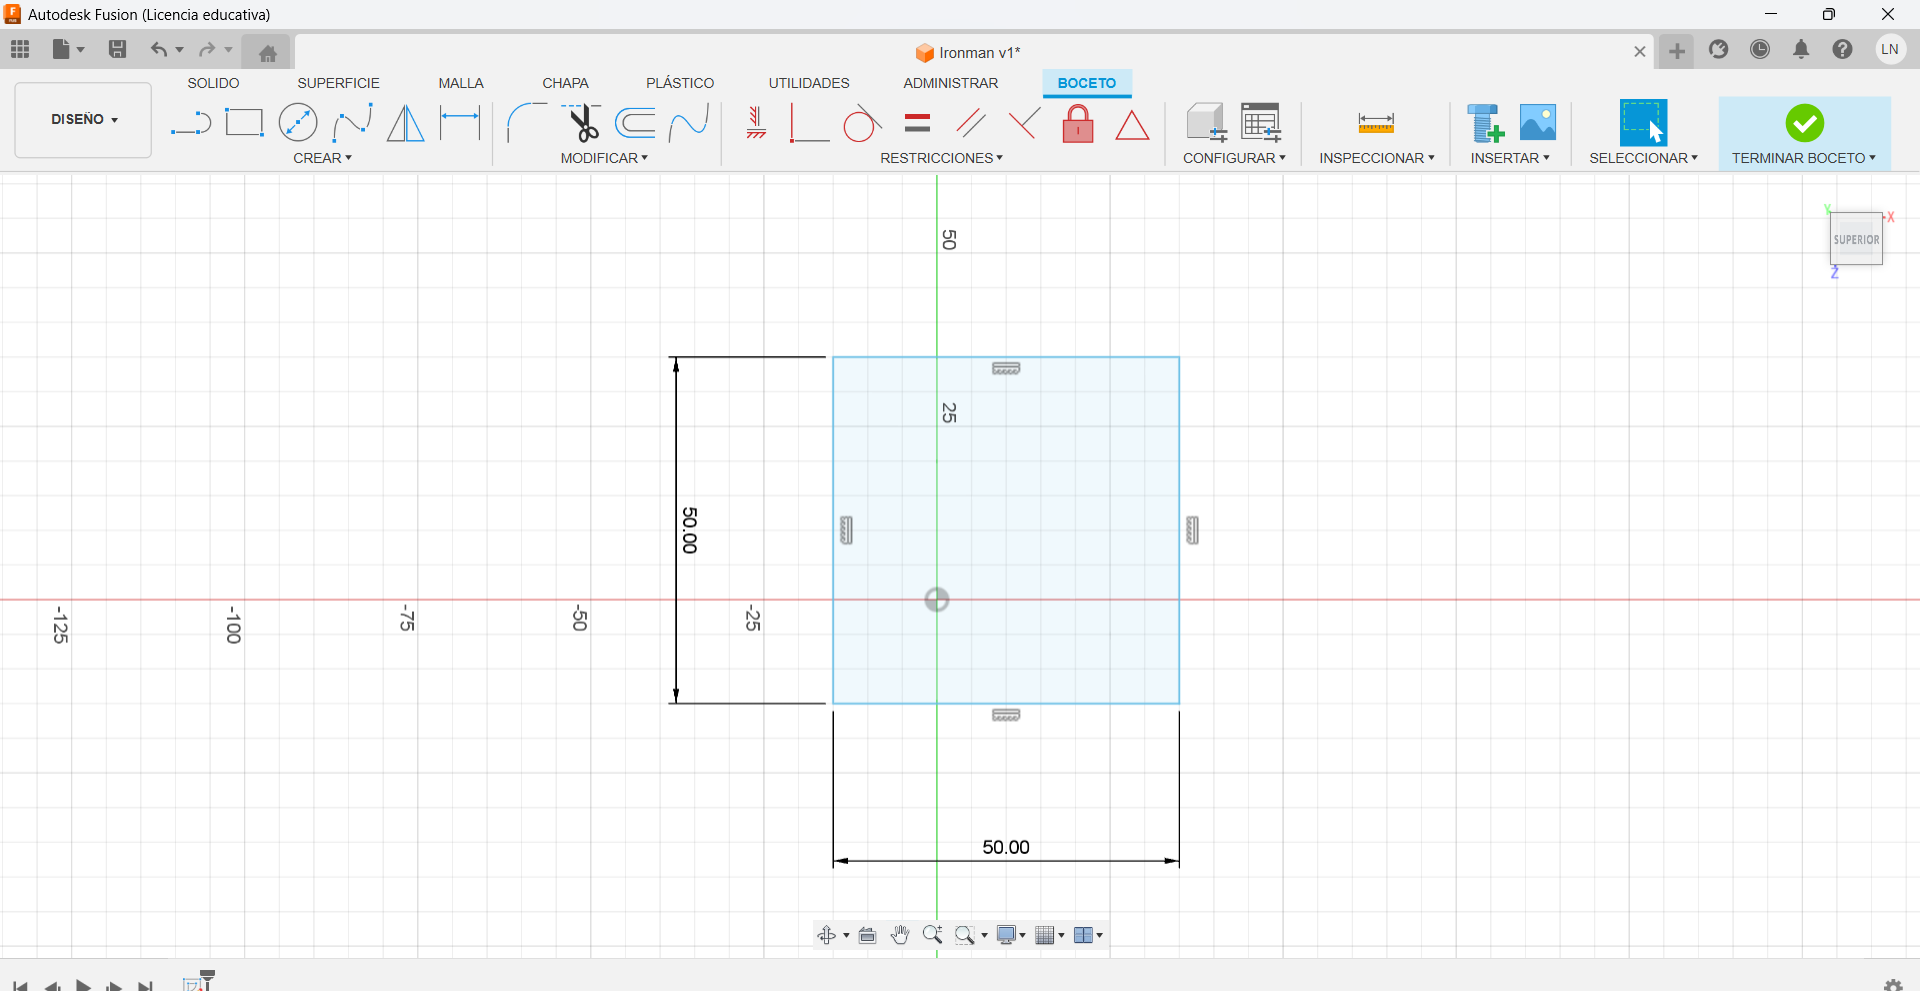The width and height of the screenshot is (1920, 991).
Task: Apply the Horizontal/Vertical constraint
Action: coord(756,123)
